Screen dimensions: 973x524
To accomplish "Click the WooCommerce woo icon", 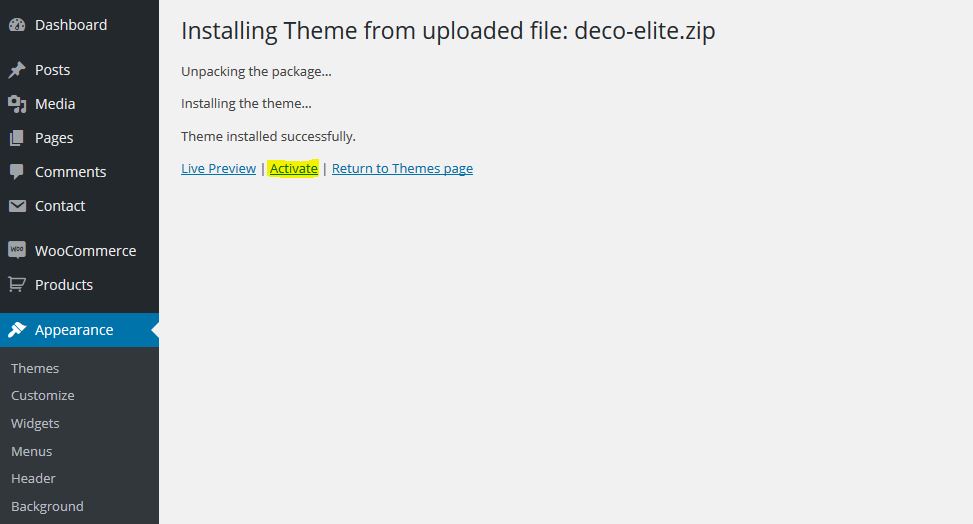I will [17, 250].
